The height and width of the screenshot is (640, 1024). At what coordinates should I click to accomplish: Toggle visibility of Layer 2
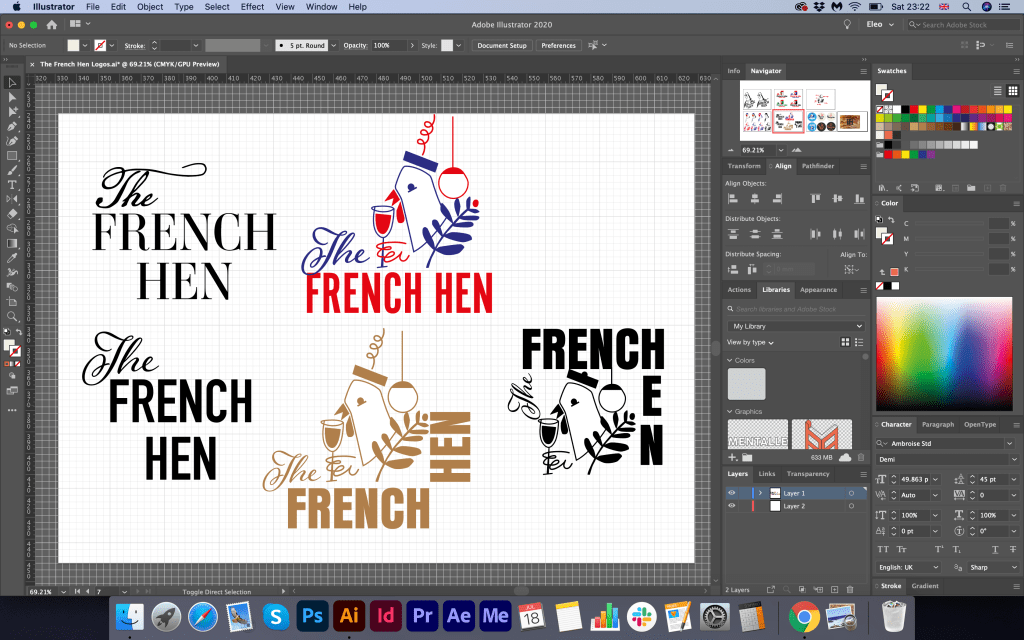click(731, 506)
